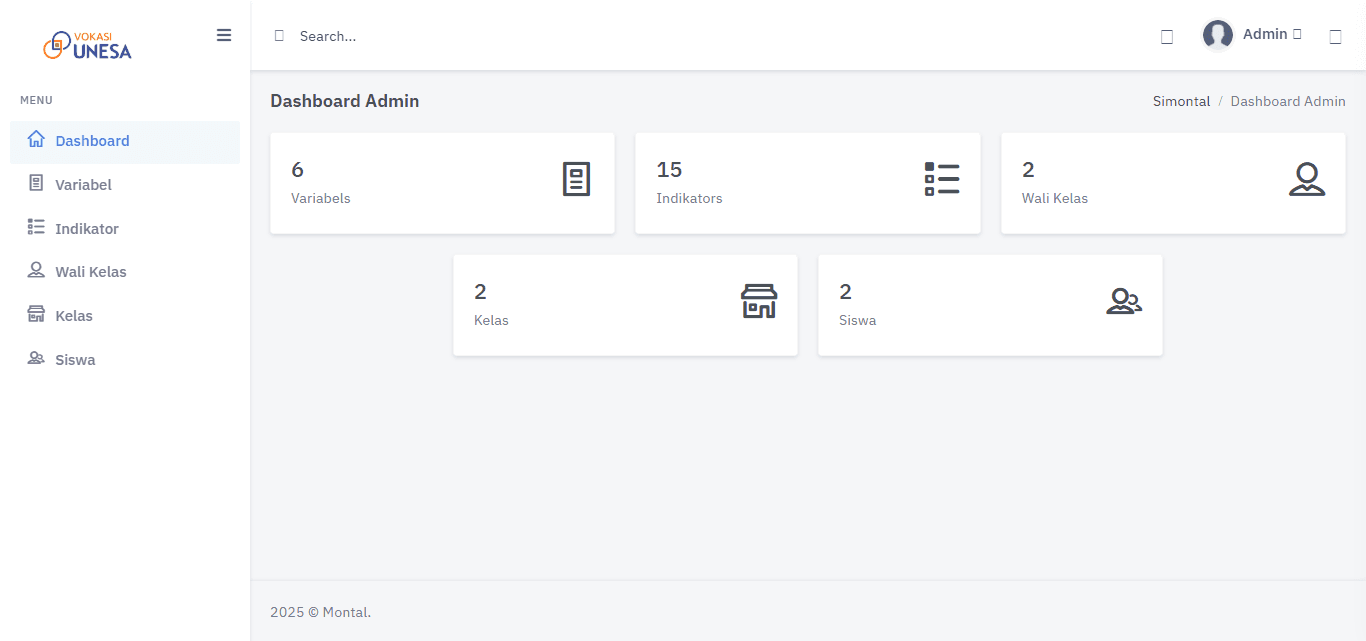Click the Dashboard Admin page title
This screenshot has width=1366, height=641.
[345, 101]
